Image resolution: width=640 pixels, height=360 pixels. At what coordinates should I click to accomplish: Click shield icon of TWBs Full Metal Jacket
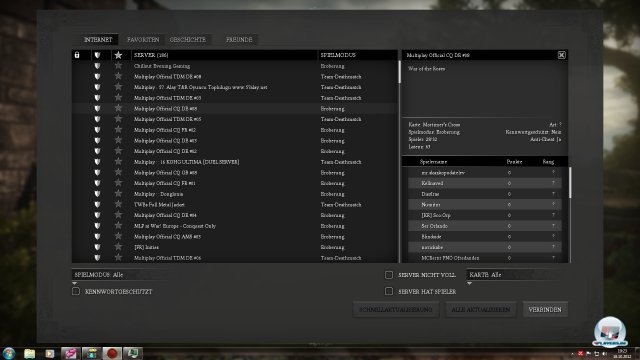point(97,204)
